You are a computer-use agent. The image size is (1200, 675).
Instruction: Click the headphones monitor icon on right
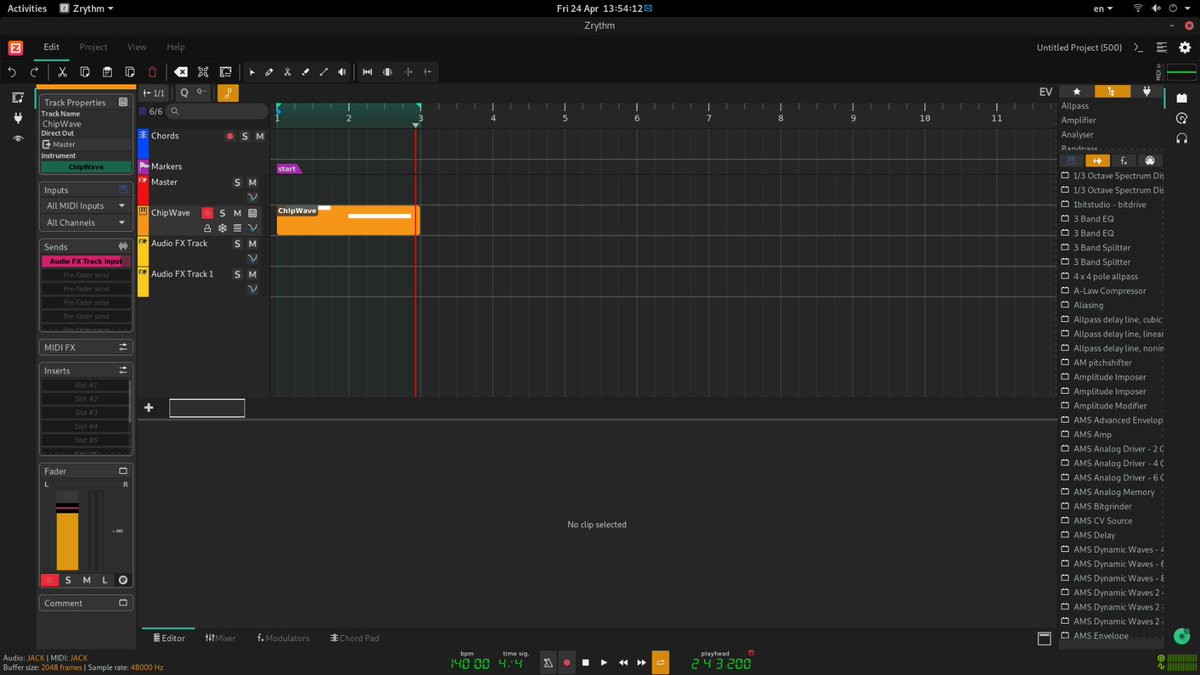[x=1182, y=138]
